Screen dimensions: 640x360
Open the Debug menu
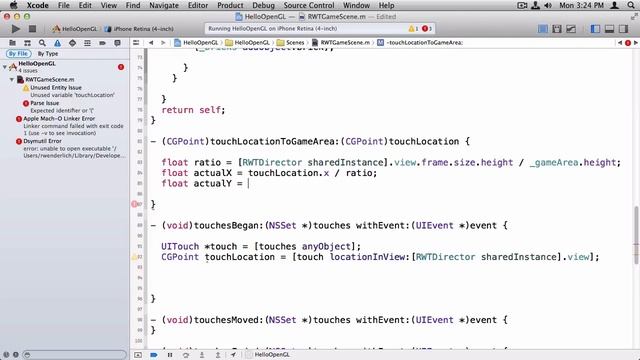point(263,5)
